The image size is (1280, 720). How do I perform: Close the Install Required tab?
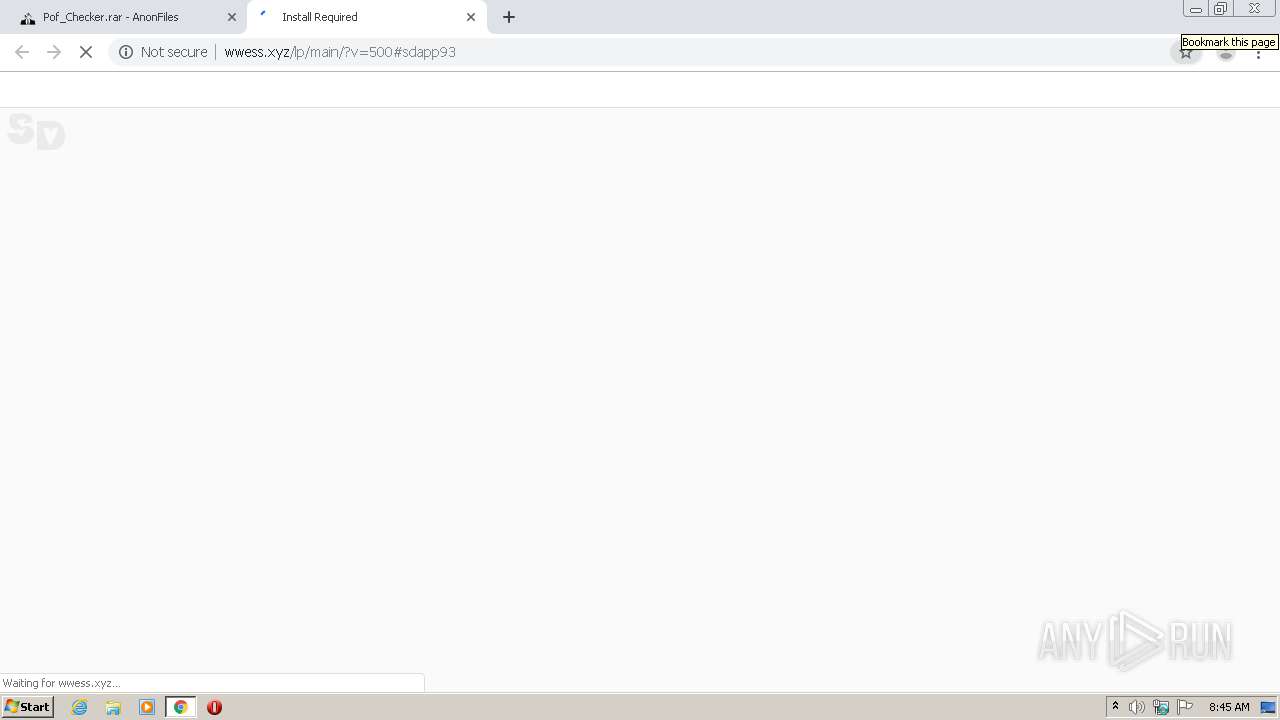point(471,17)
